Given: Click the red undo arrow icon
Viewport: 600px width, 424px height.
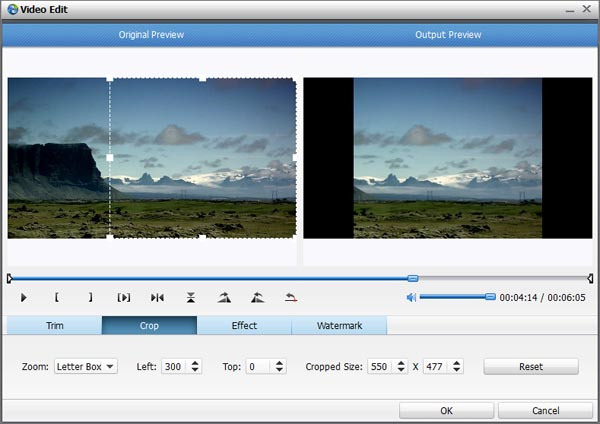Looking at the screenshot, I should click(x=291, y=297).
